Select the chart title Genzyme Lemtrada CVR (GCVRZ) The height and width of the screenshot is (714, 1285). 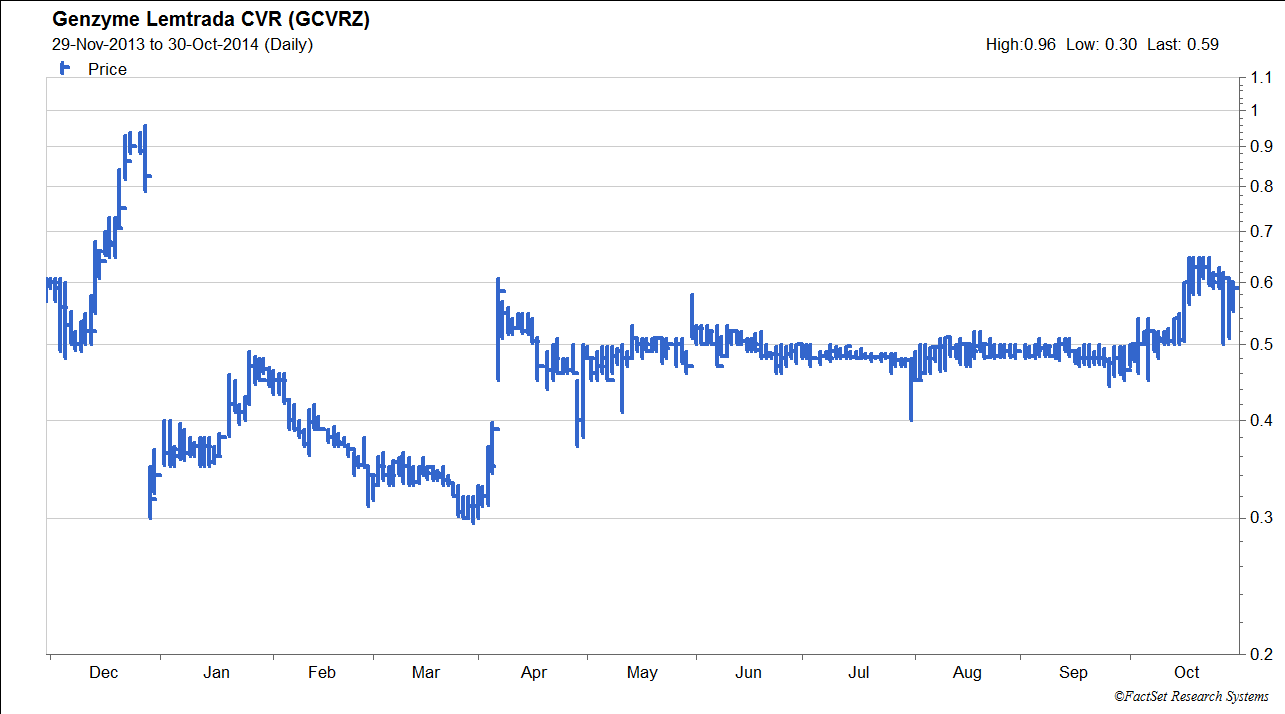click(211, 20)
